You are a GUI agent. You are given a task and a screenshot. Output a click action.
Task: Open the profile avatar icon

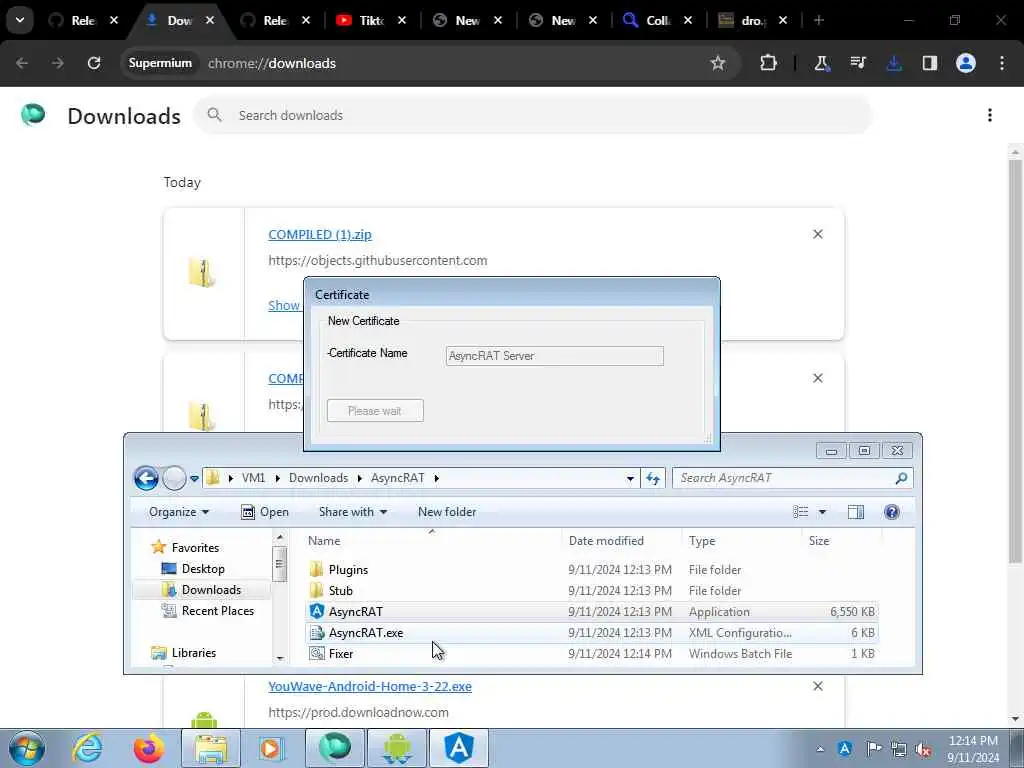point(966,63)
